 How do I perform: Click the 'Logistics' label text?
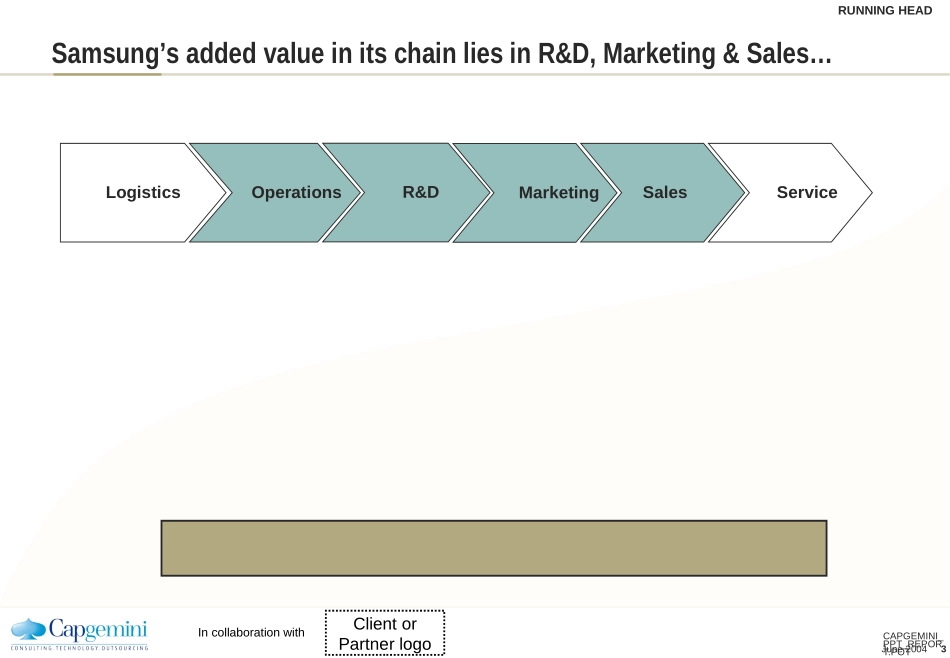[x=143, y=192]
